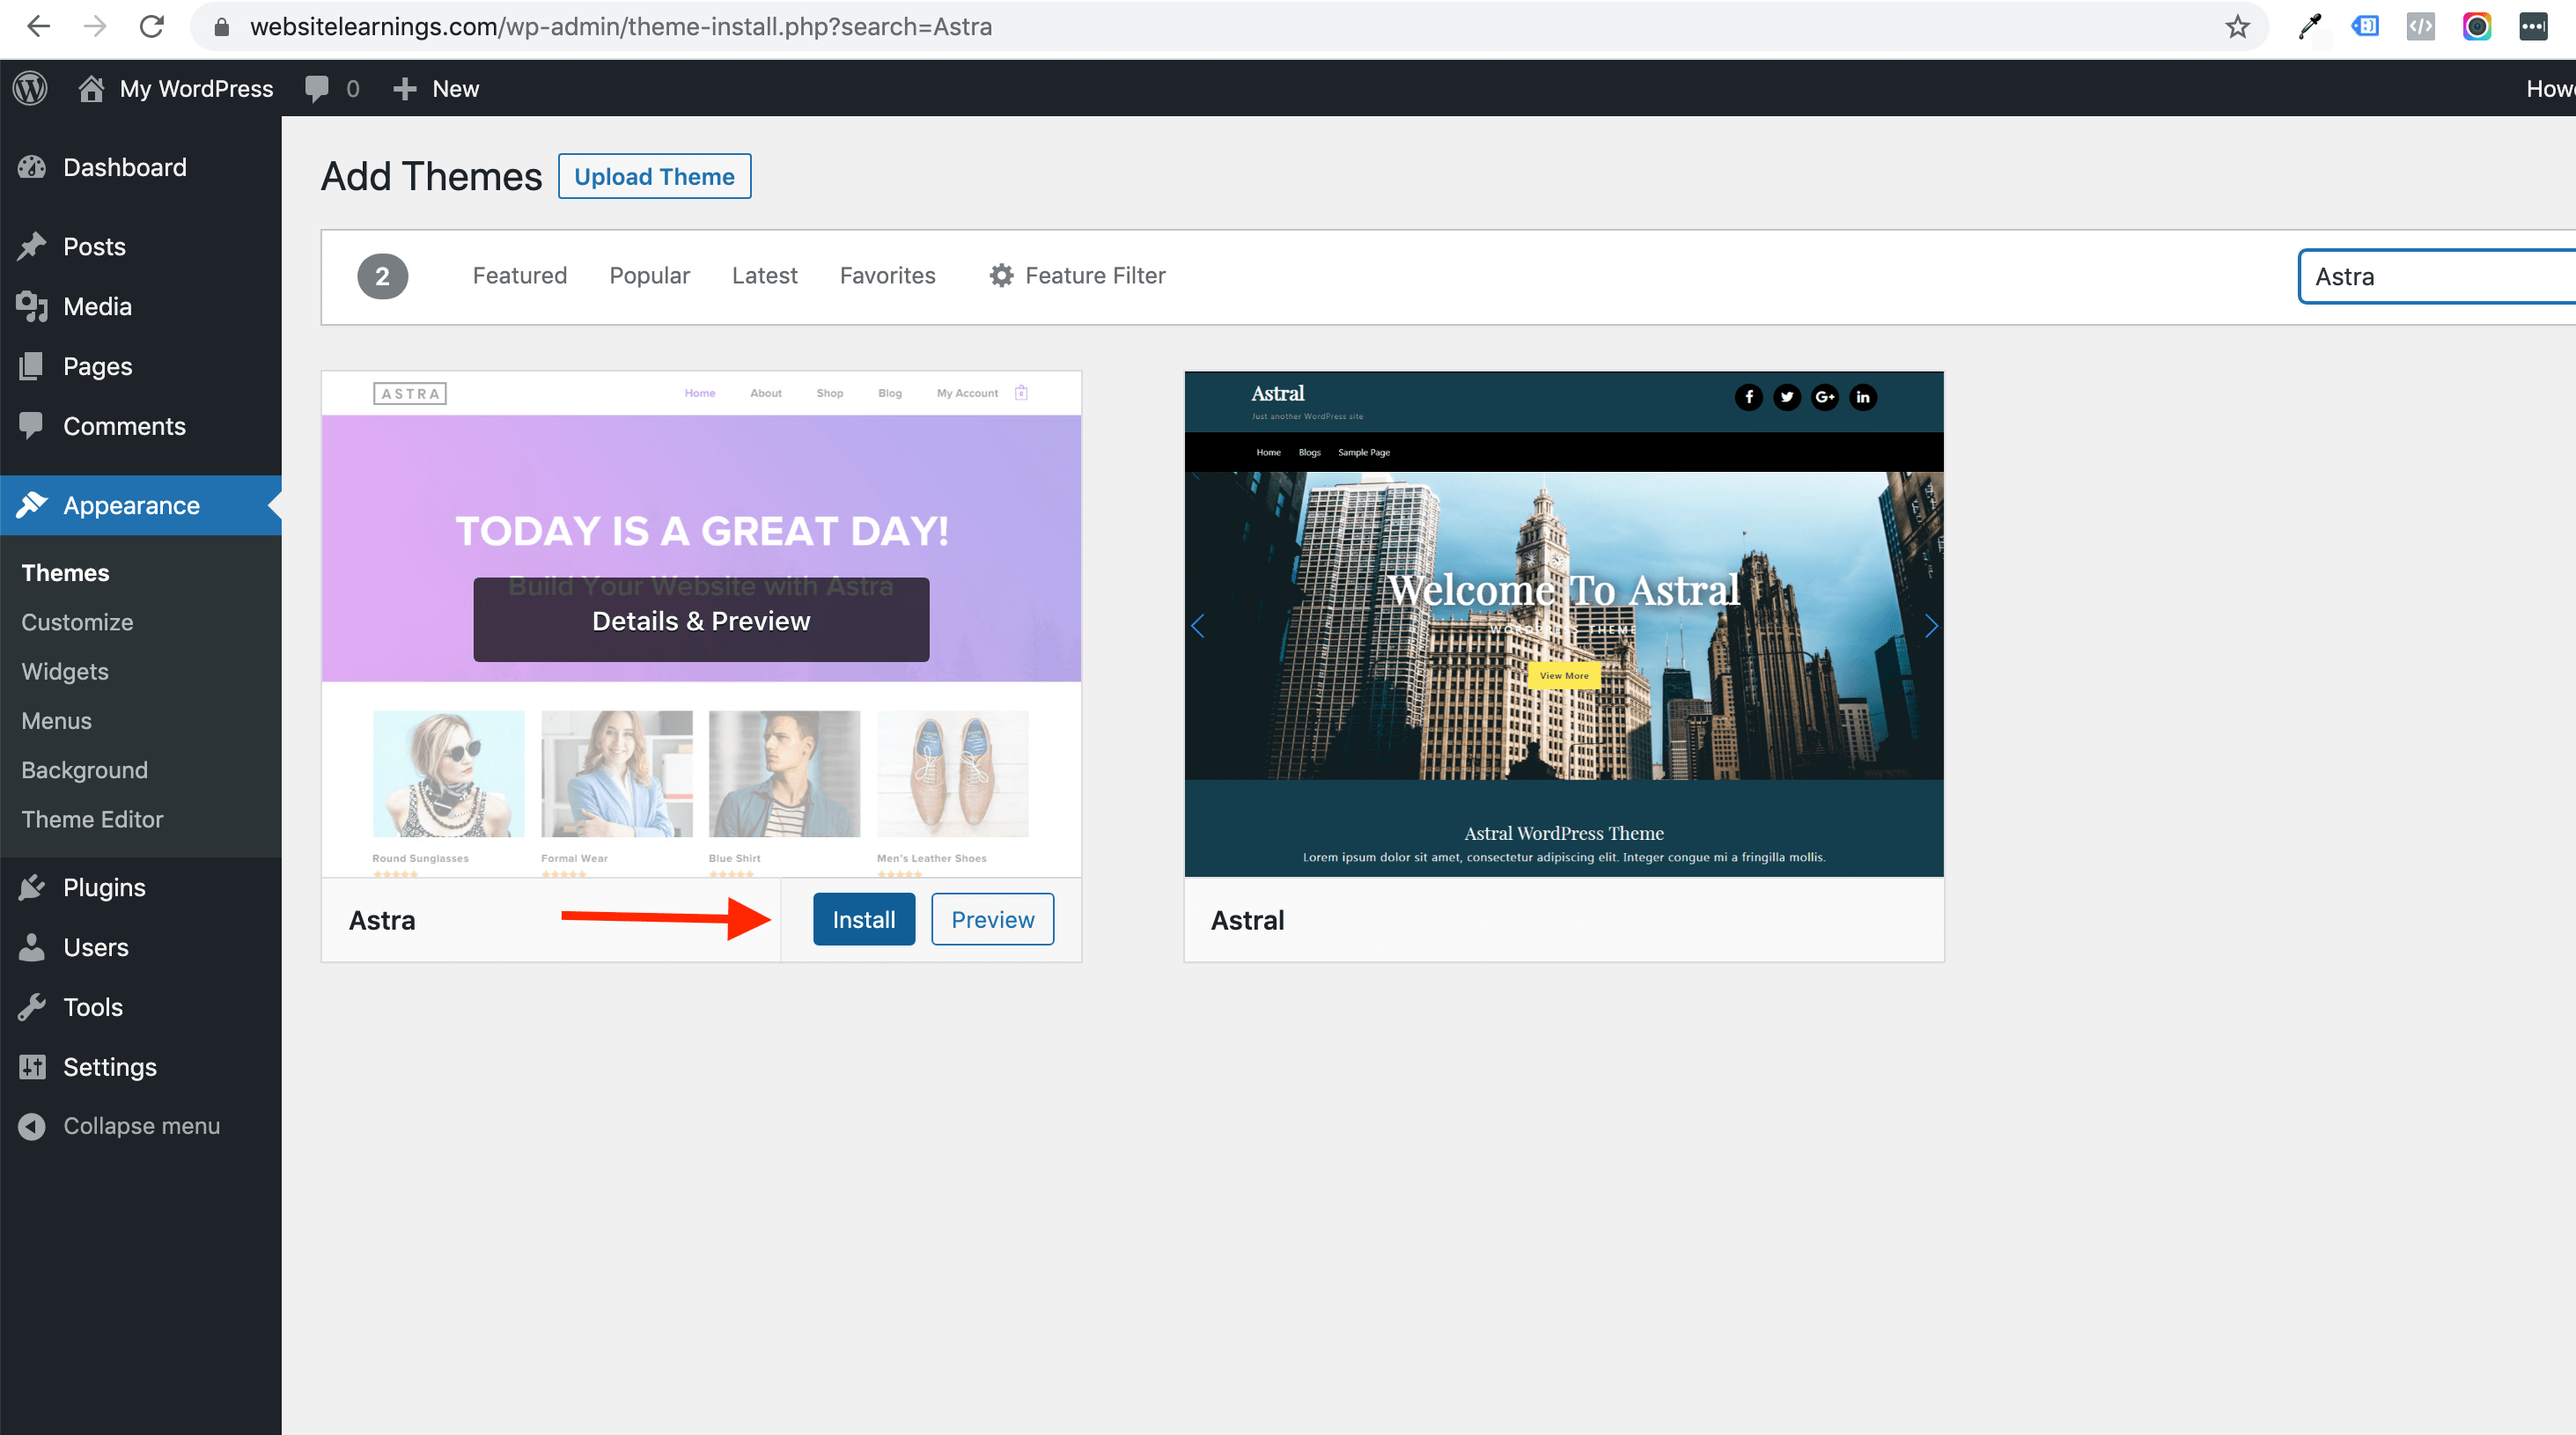Open the Themes submenu item
This screenshot has width=2576, height=1435.
66,573
